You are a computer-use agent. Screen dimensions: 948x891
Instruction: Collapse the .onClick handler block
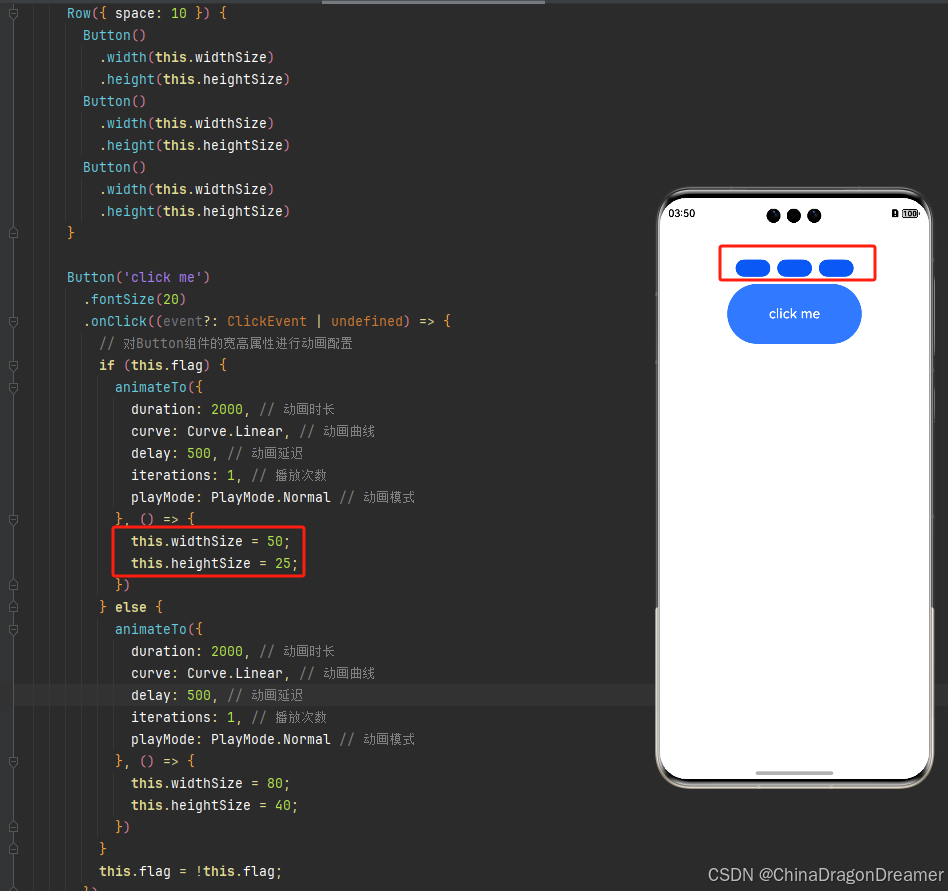point(13,322)
